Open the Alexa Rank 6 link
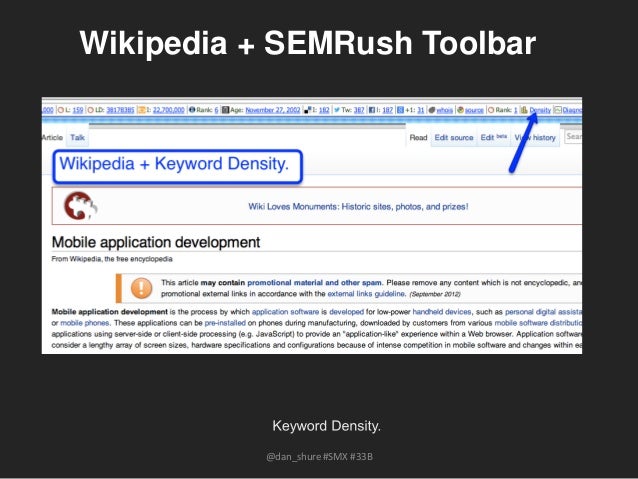 tap(216, 110)
